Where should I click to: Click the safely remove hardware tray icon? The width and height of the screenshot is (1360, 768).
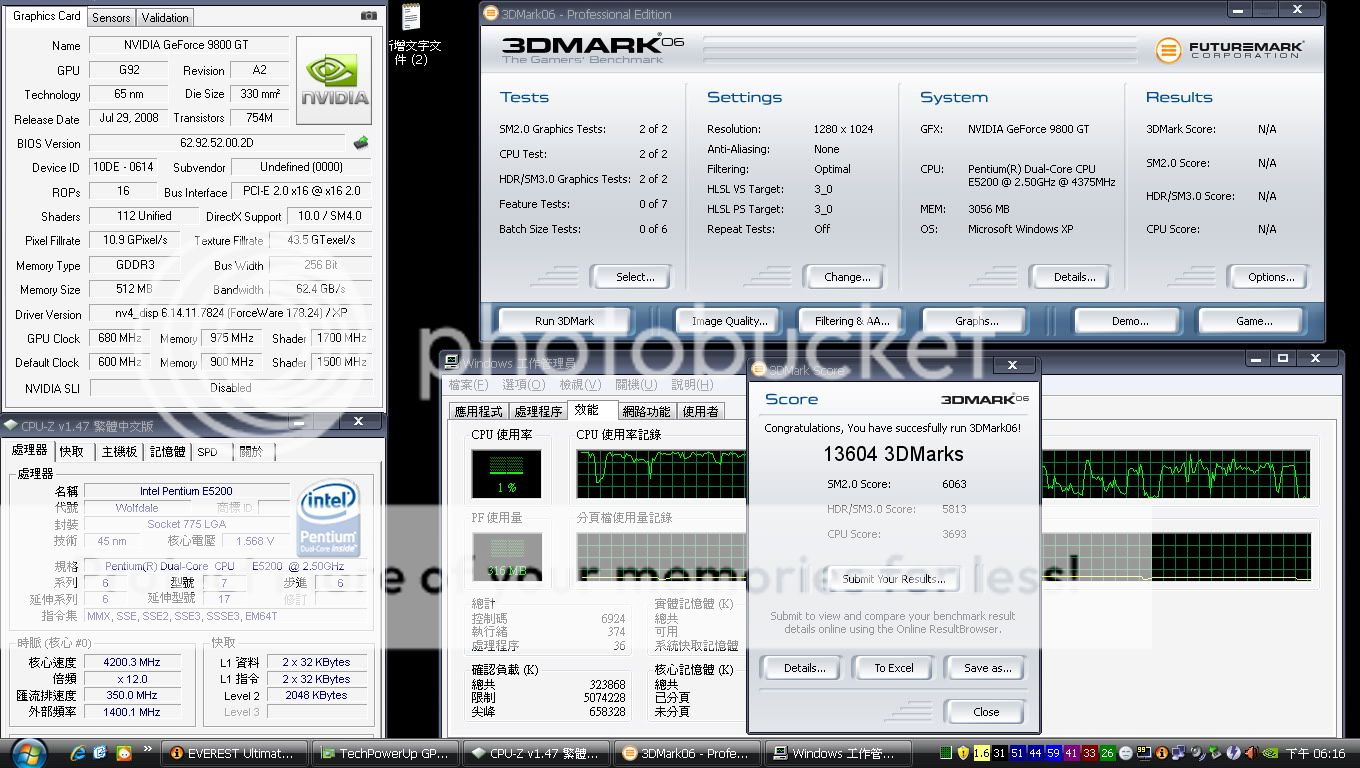[x=1215, y=753]
